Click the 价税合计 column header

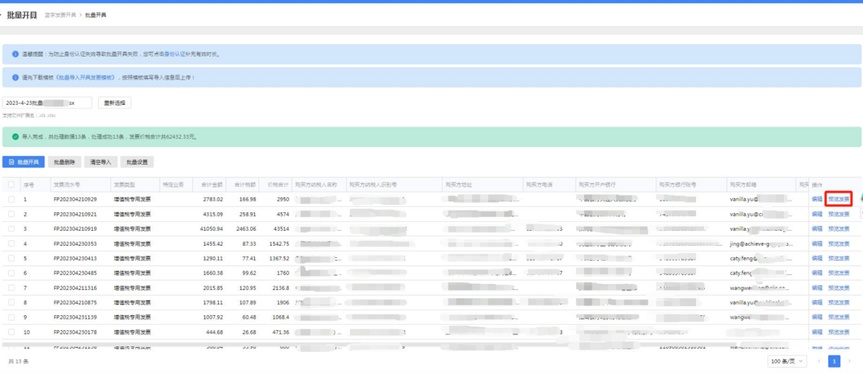pos(278,185)
